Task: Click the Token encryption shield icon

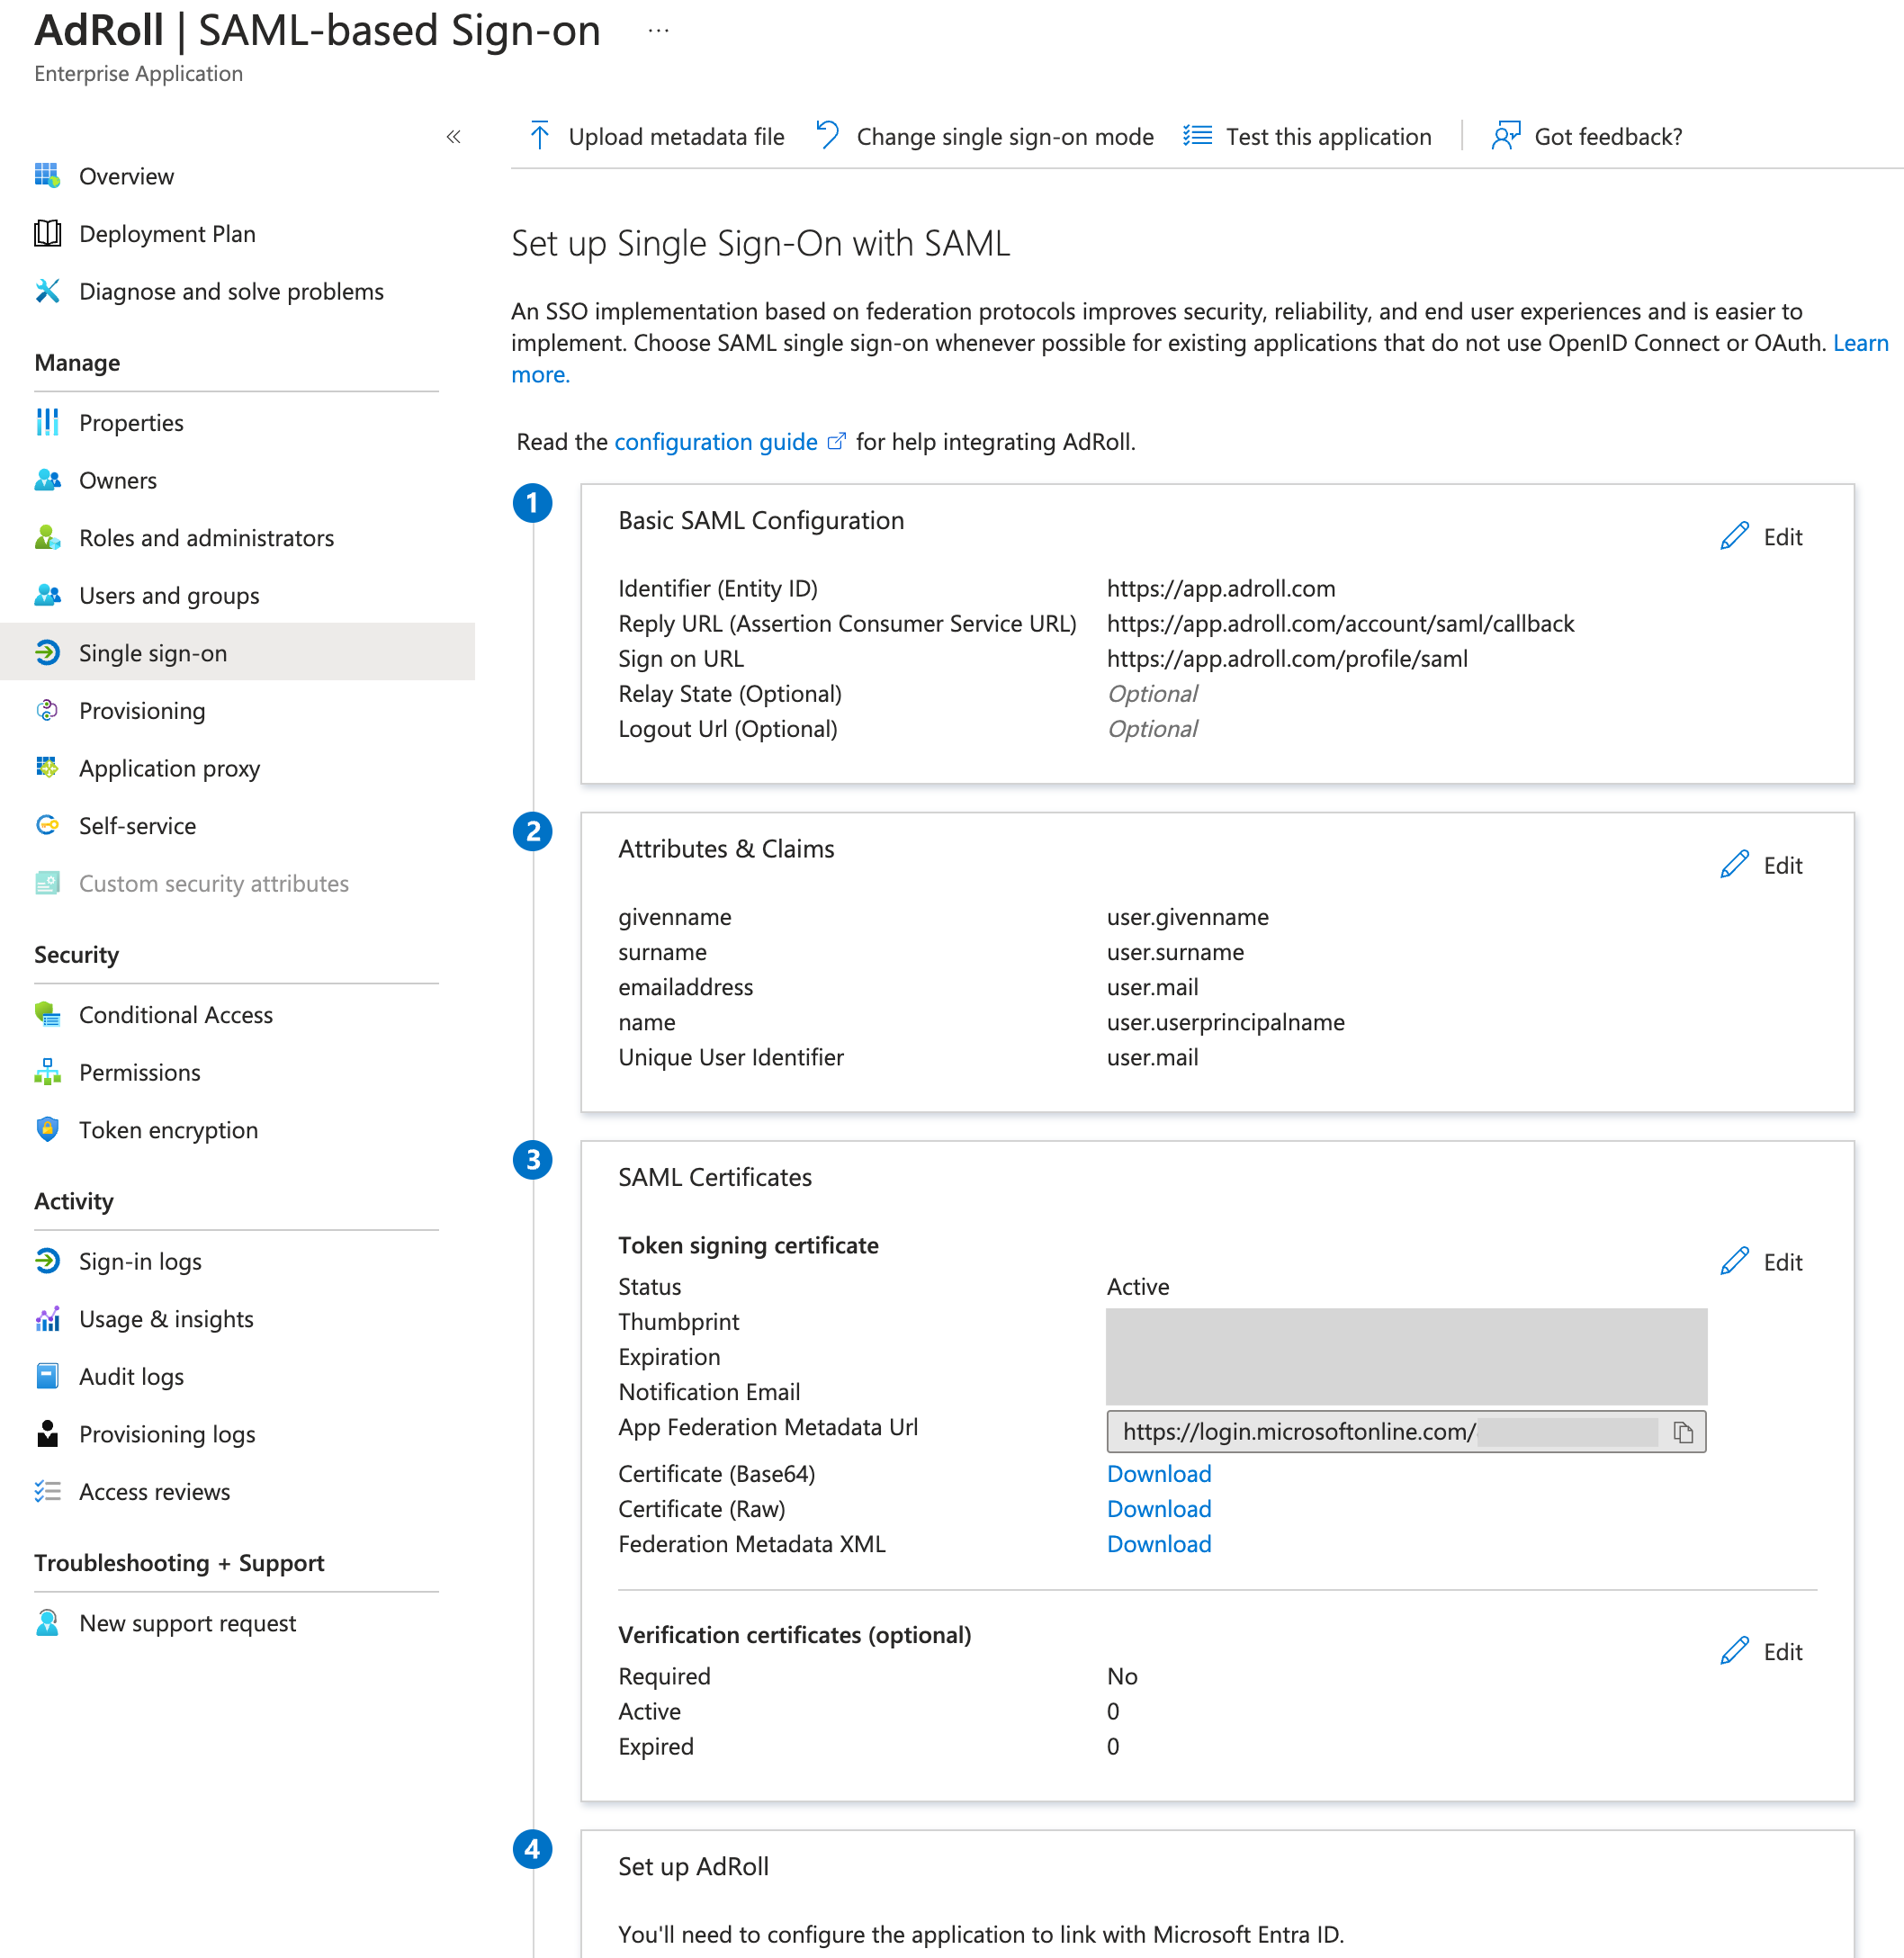Action: [47, 1130]
